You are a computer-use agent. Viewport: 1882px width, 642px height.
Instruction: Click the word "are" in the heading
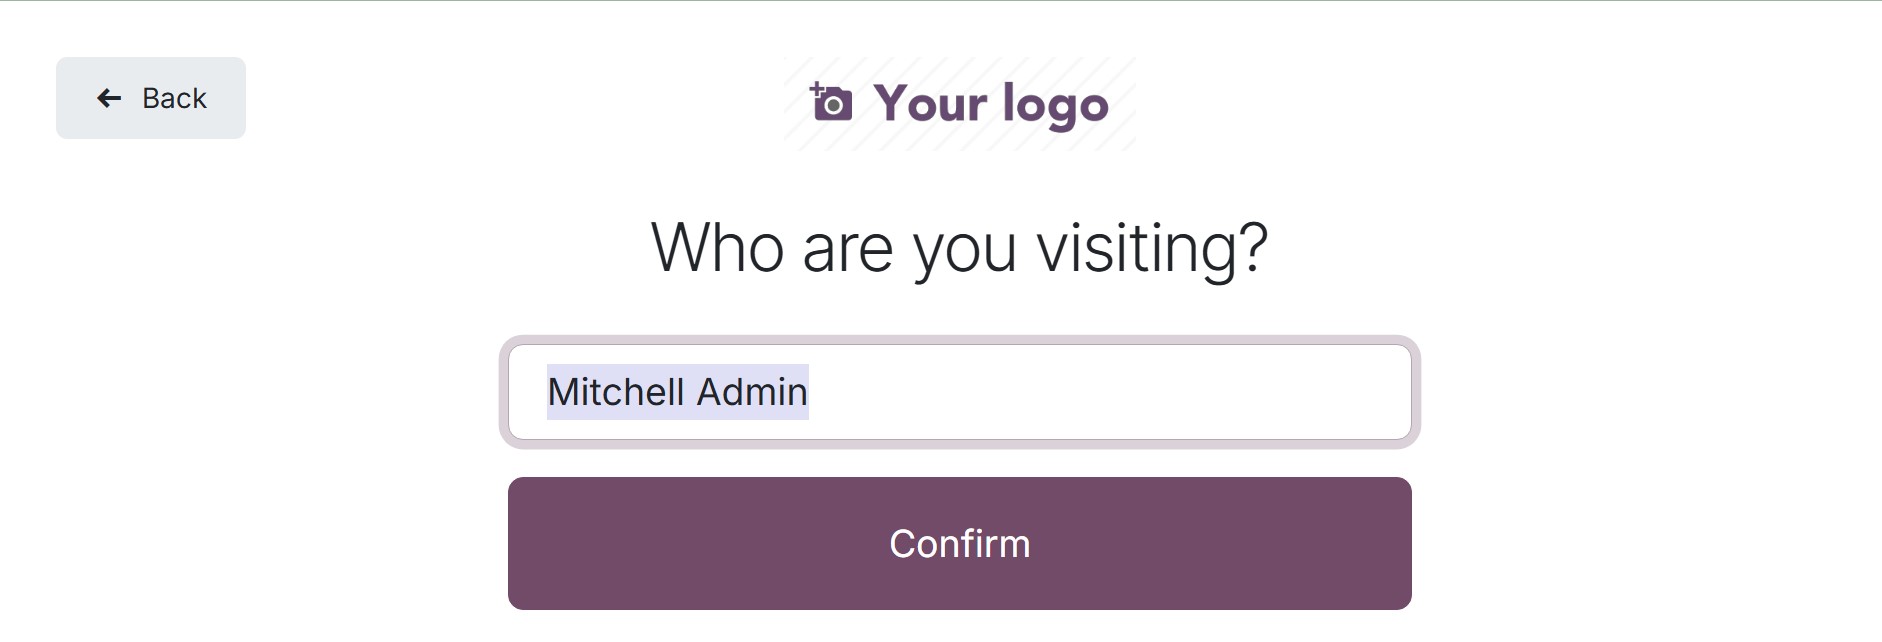847,250
